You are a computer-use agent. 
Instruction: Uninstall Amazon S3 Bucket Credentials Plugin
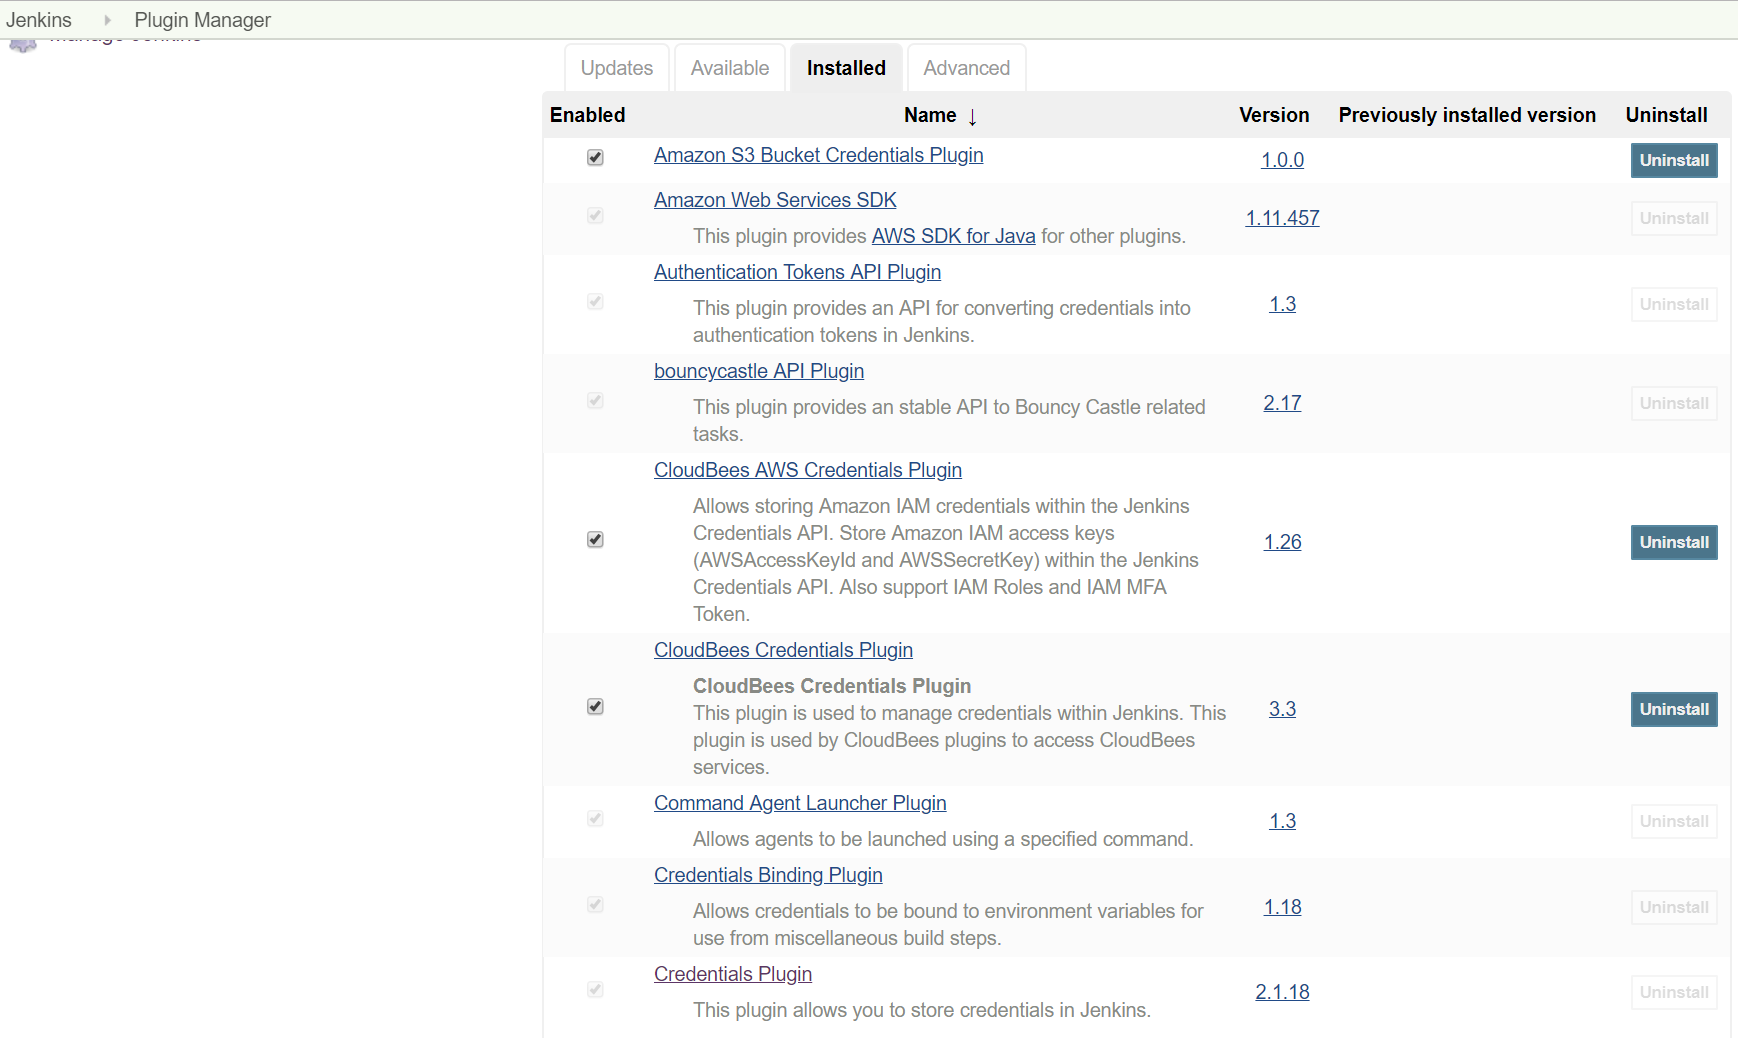pos(1674,160)
